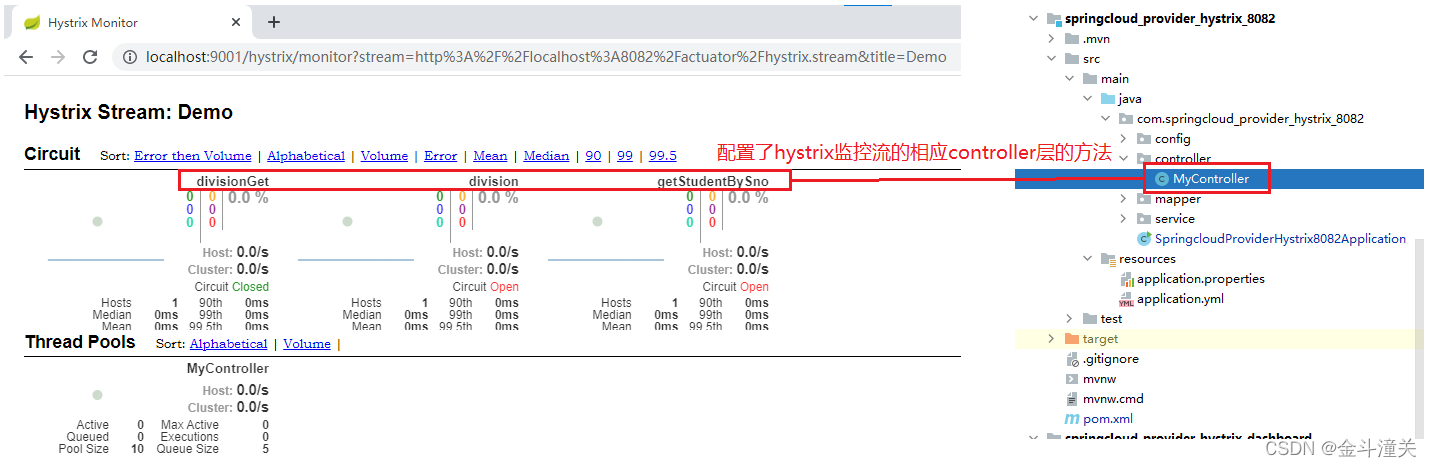Screen dimensions: 1432x467
Task: Click the MyController thread pool circle
Action: (97, 395)
